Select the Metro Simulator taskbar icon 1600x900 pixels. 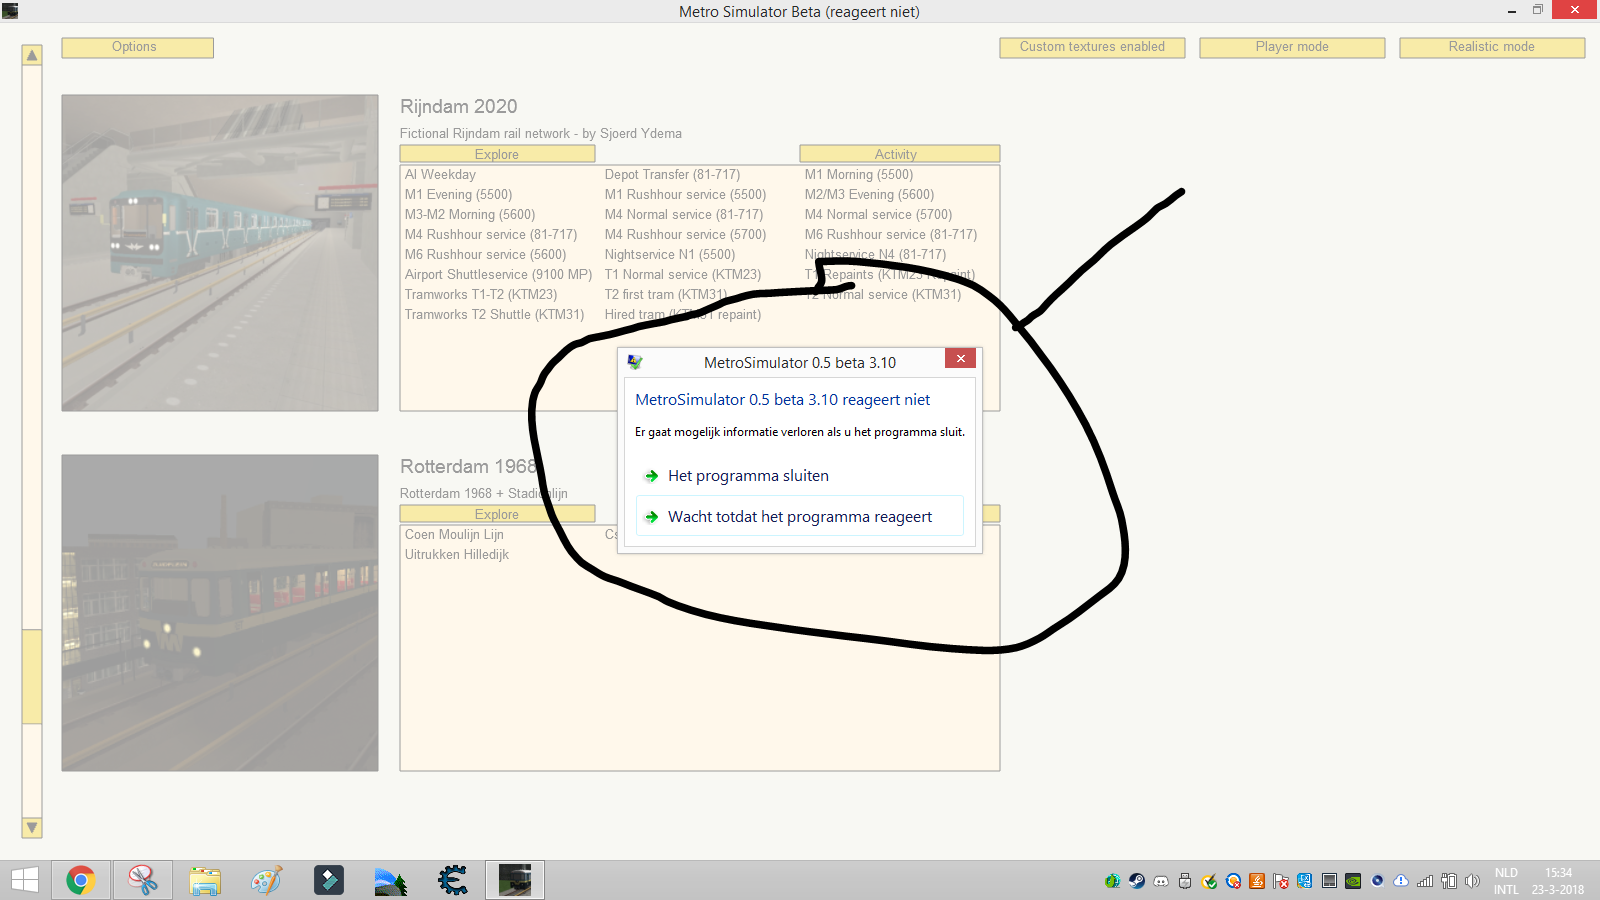[x=515, y=880]
